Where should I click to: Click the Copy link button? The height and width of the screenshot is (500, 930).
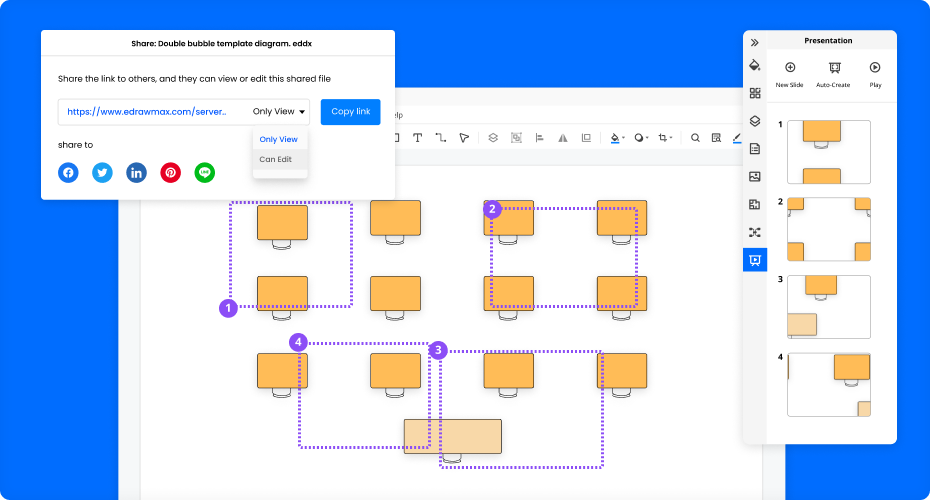pos(350,112)
